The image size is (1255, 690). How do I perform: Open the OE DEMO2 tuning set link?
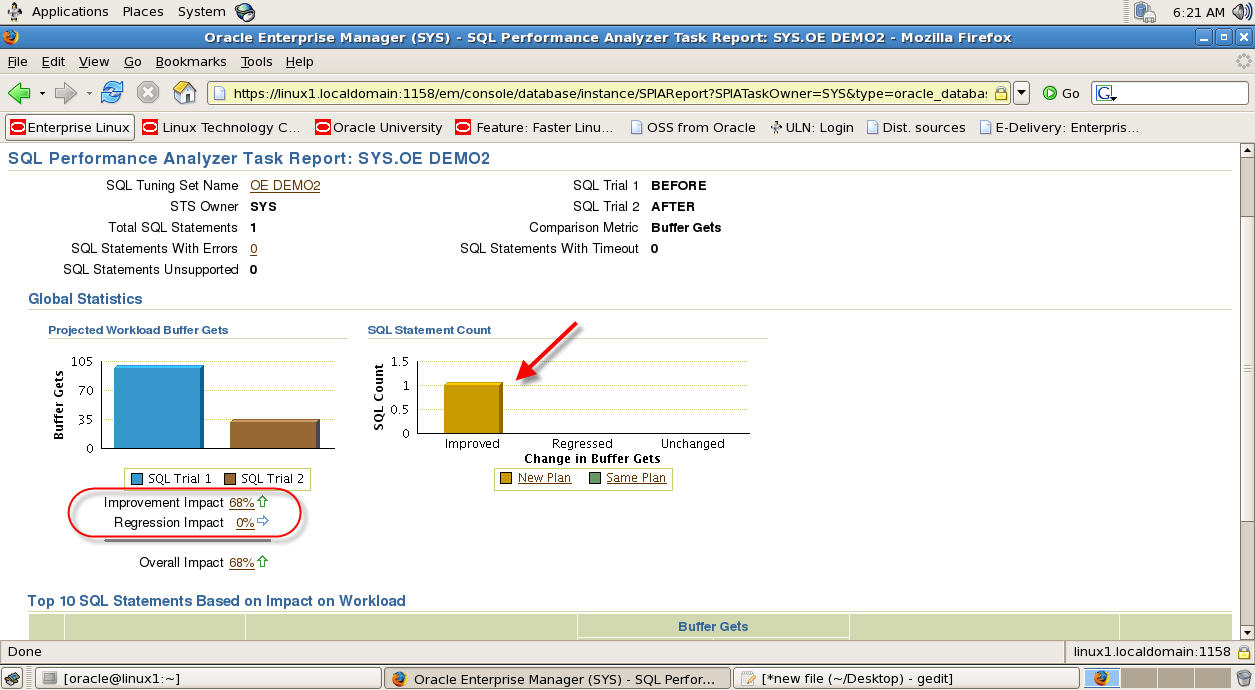click(284, 185)
